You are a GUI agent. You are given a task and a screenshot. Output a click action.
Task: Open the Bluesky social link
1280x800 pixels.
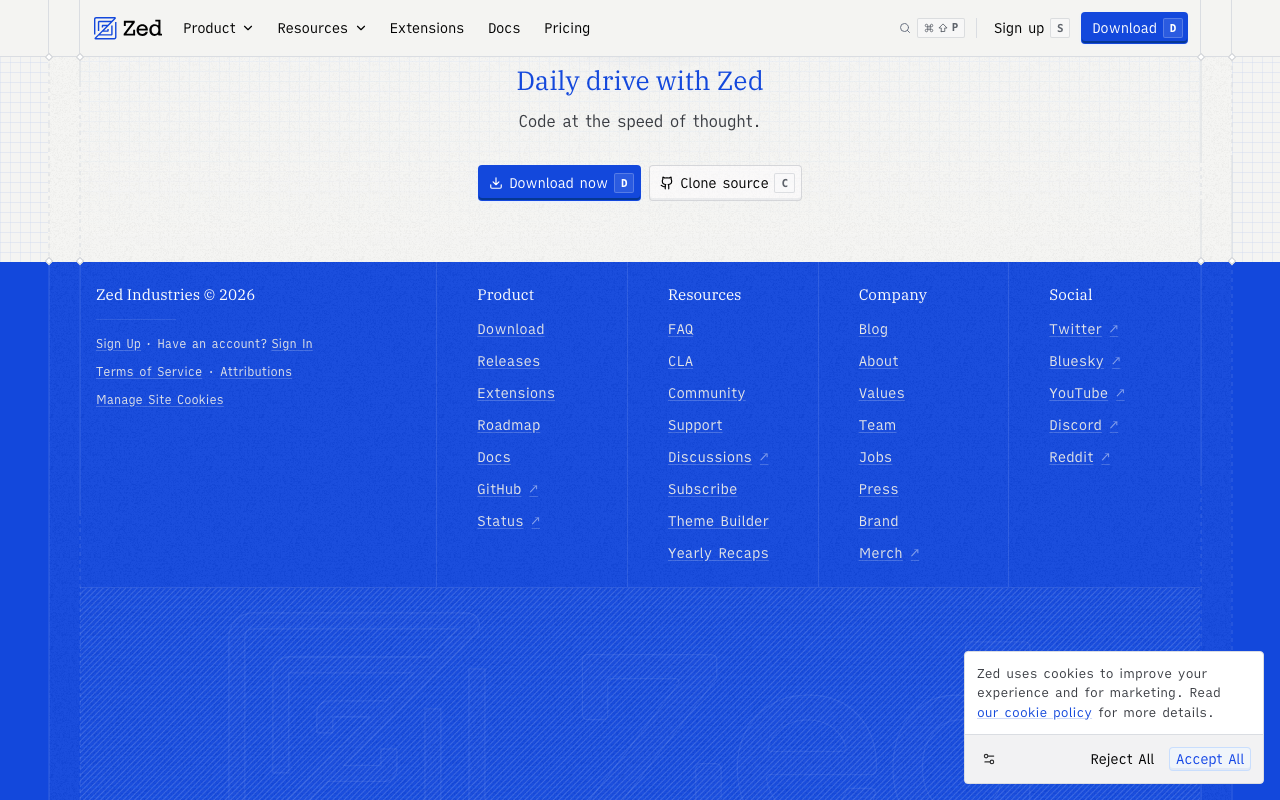[x=1076, y=361]
